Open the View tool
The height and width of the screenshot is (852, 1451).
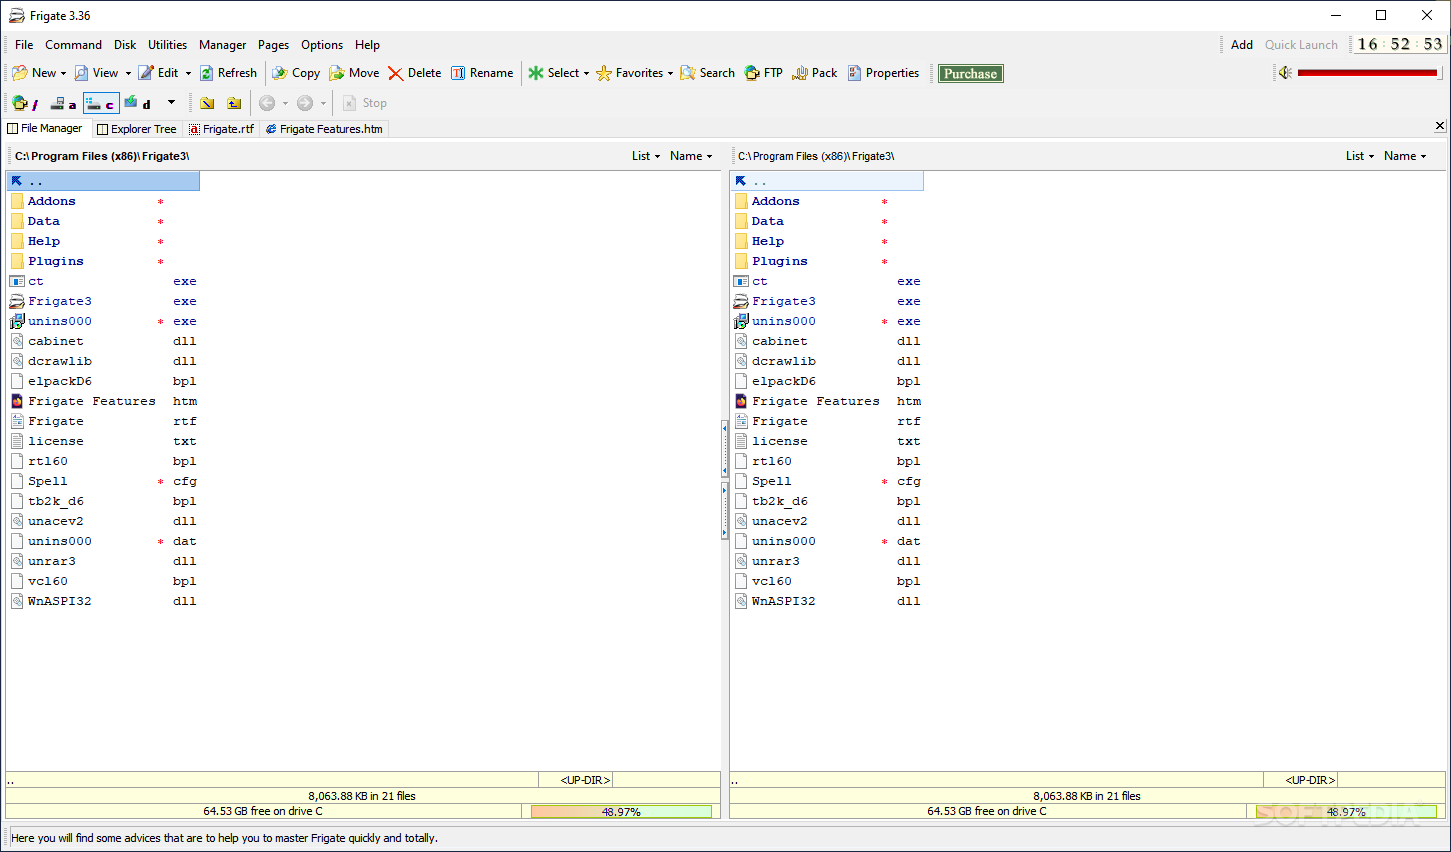pos(96,73)
